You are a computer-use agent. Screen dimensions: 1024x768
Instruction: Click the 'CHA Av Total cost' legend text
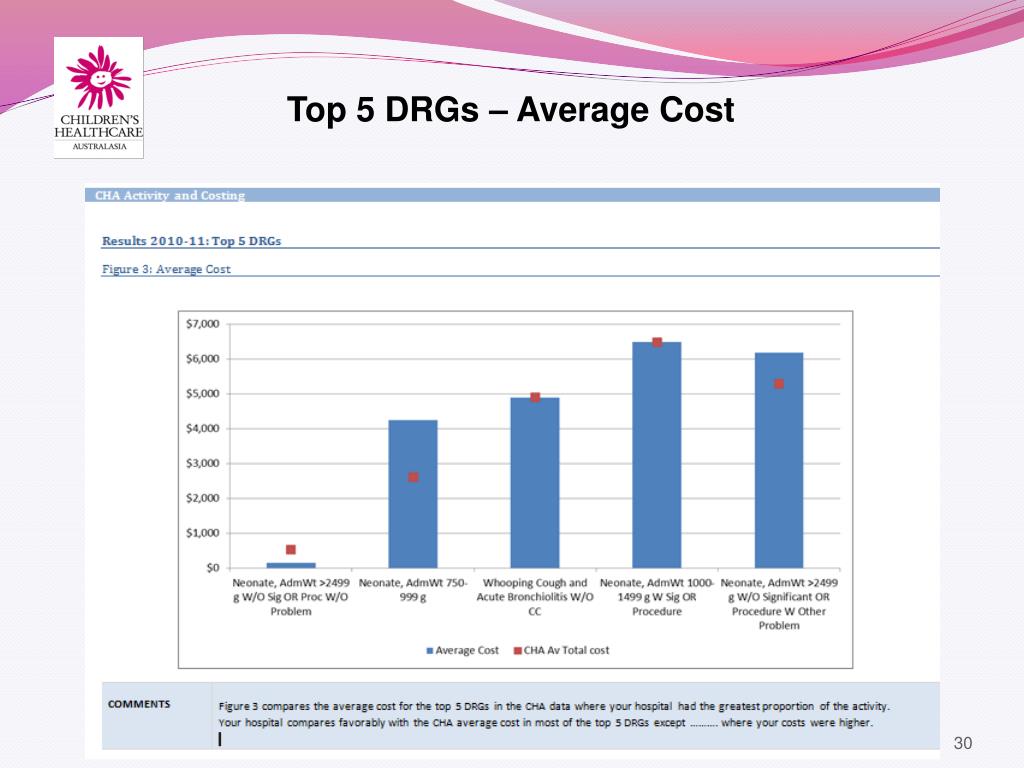pos(566,650)
